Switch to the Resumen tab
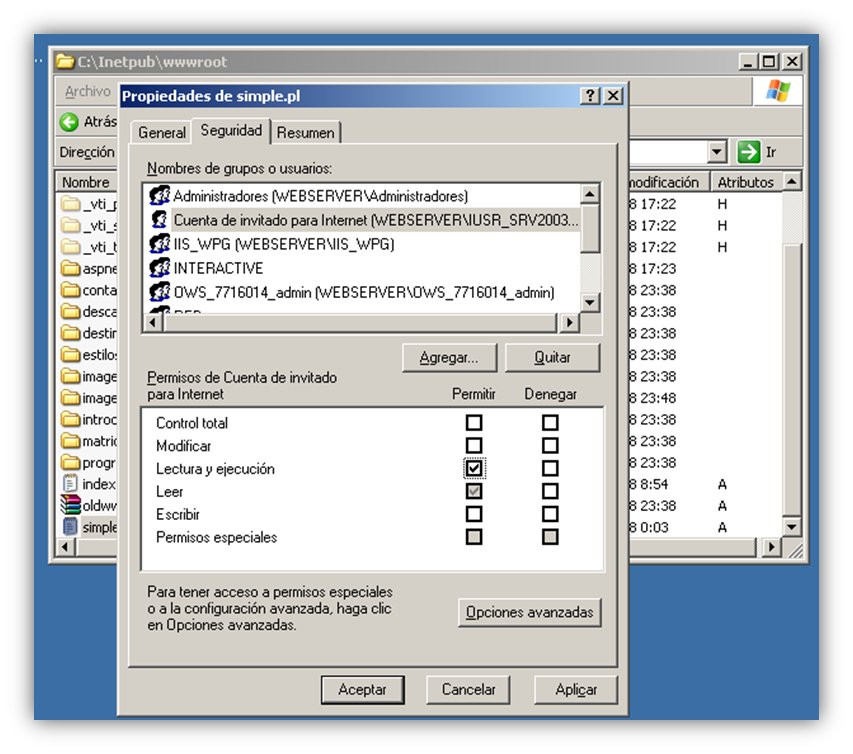Image resolution: width=853 pixels, height=754 pixels. coord(306,133)
